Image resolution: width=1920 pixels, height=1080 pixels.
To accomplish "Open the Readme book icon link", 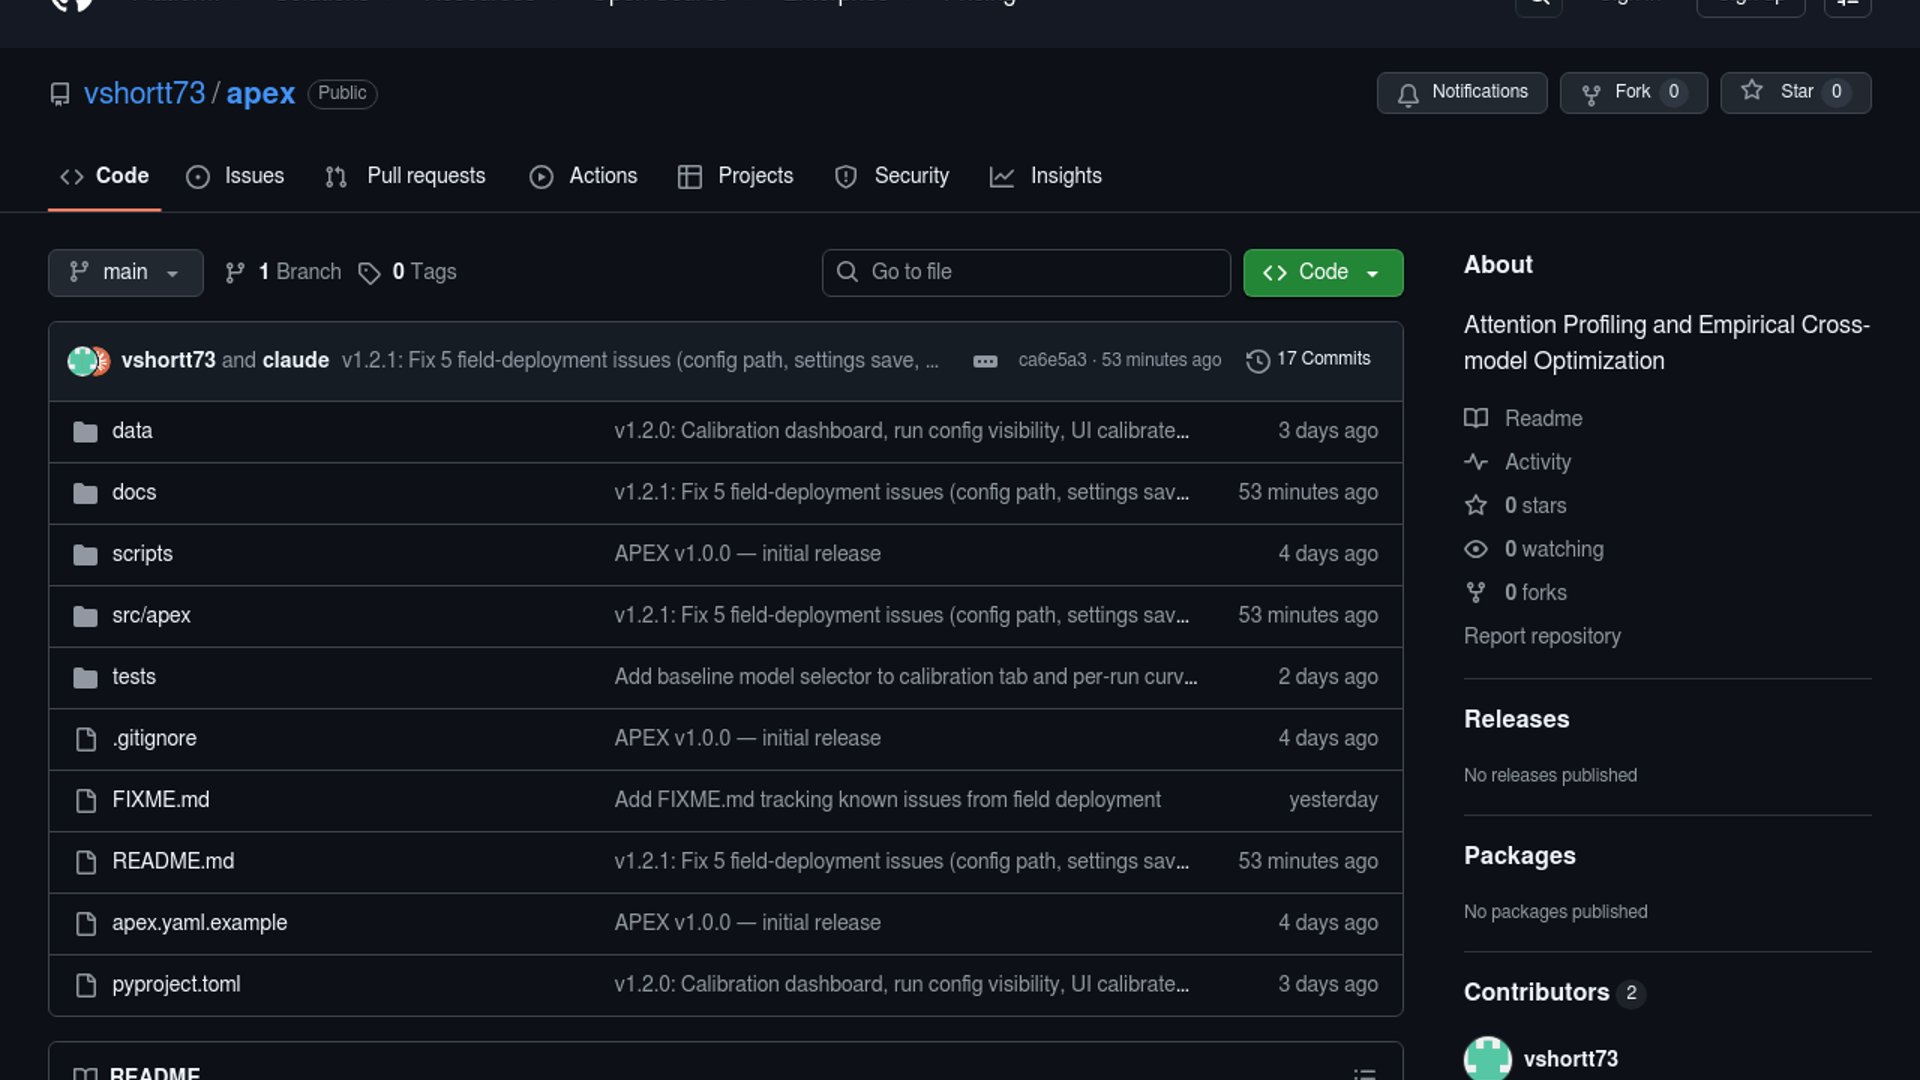I will 1476,418.
